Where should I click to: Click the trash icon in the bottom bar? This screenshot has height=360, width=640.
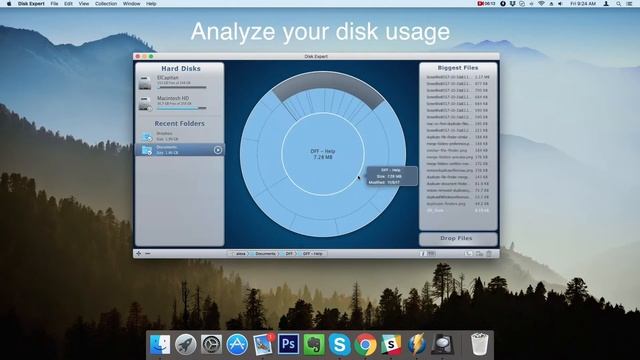click(x=489, y=253)
